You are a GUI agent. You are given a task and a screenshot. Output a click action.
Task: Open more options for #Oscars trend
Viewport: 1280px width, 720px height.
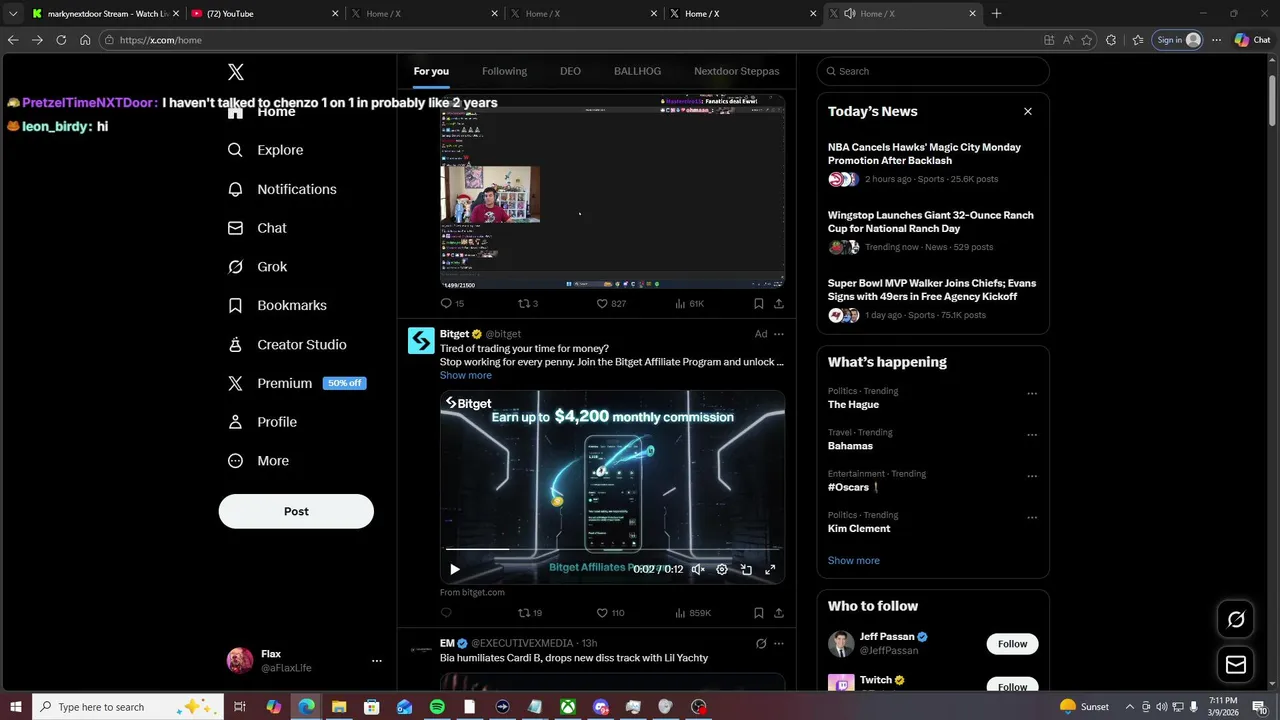tap(1032, 476)
